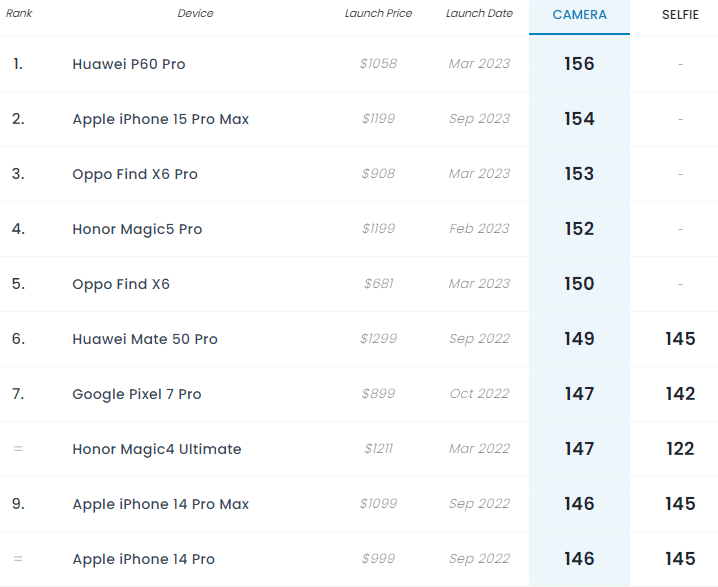Select Honor Magic5 Pro device name

coord(137,229)
